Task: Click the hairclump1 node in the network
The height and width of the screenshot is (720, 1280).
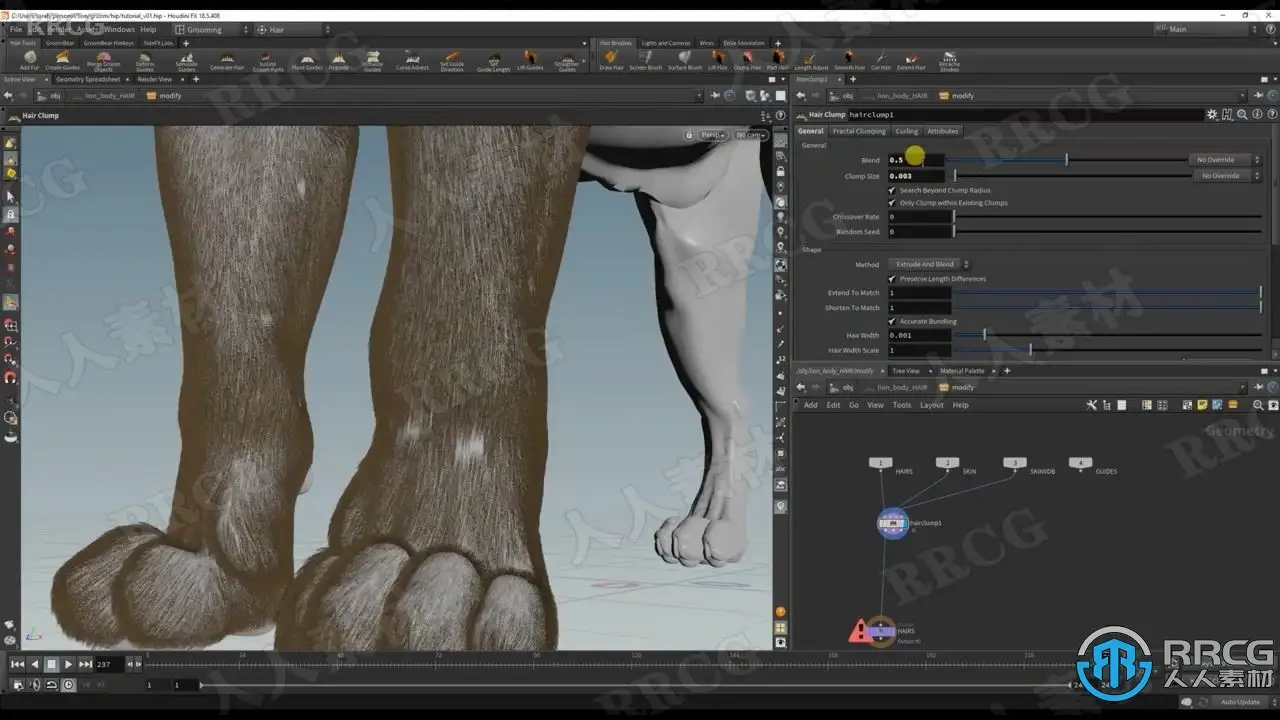Action: pos(893,523)
